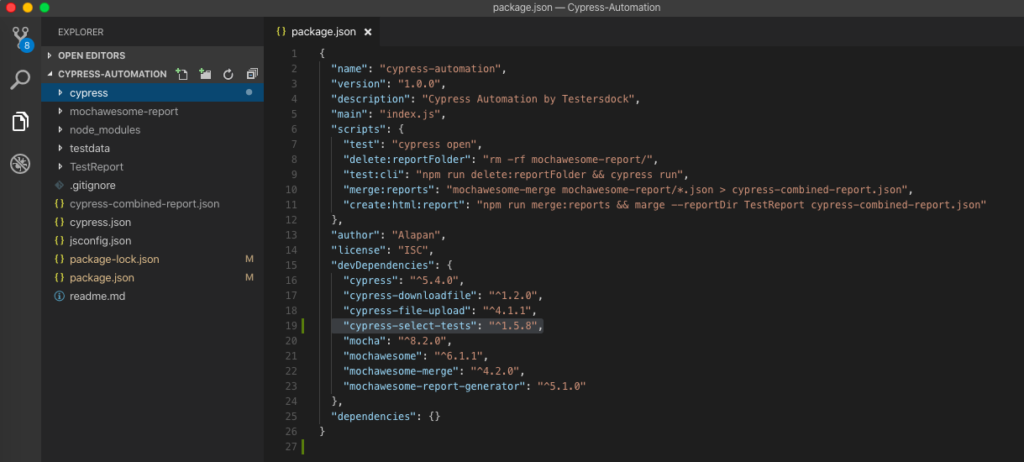The width and height of the screenshot is (1024, 462).
Task: Click the New File icon
Action: (182, 74)
